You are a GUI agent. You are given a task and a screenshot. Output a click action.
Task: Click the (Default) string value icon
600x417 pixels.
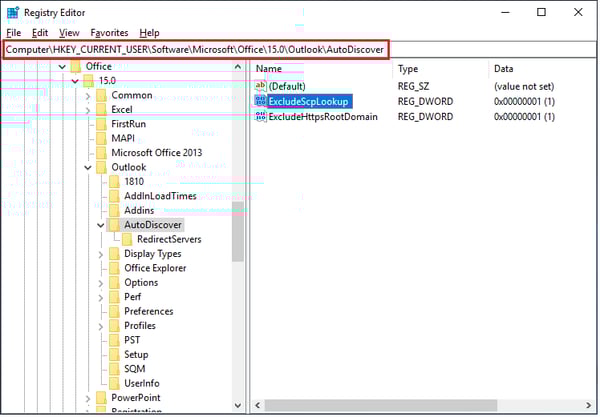[261, 86]
